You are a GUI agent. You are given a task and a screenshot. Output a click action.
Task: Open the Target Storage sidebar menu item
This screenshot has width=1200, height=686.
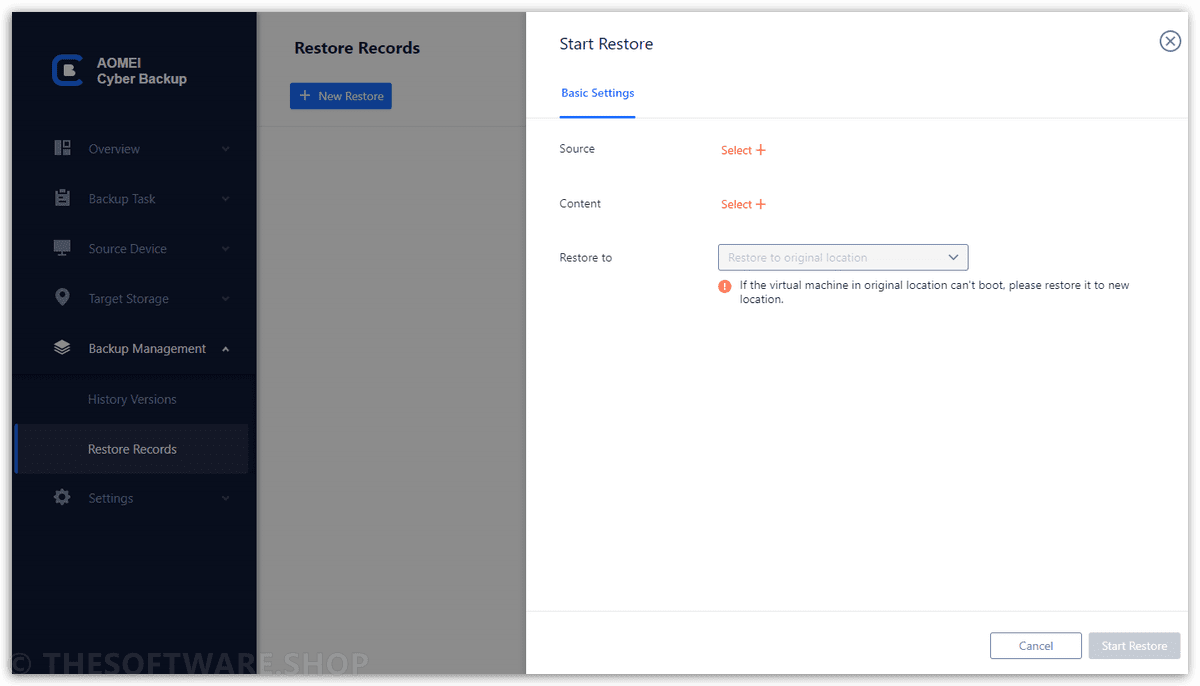[132, 299]
